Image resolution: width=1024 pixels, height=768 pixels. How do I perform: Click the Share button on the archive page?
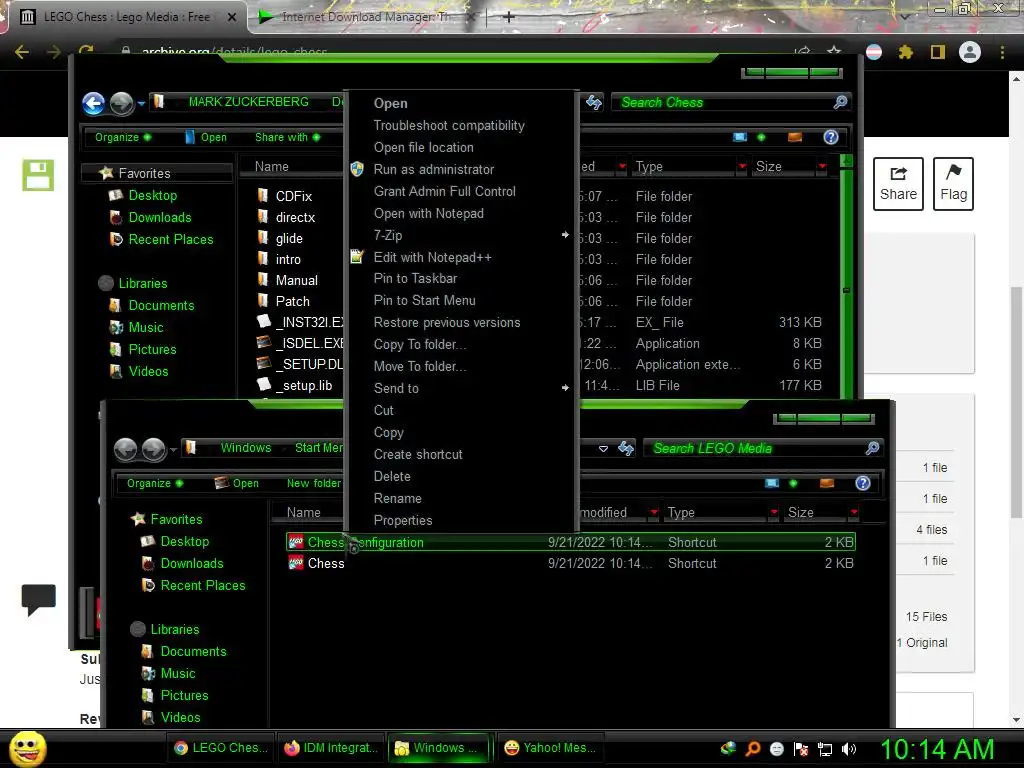tap(898, 184)
